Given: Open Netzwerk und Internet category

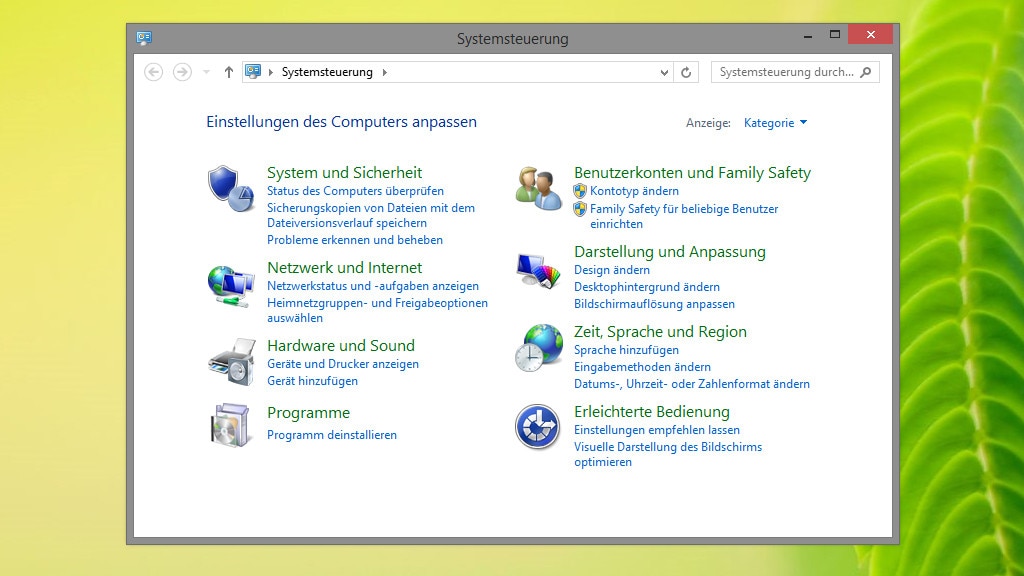Looking at the screenshot, I should coord(344,267).
